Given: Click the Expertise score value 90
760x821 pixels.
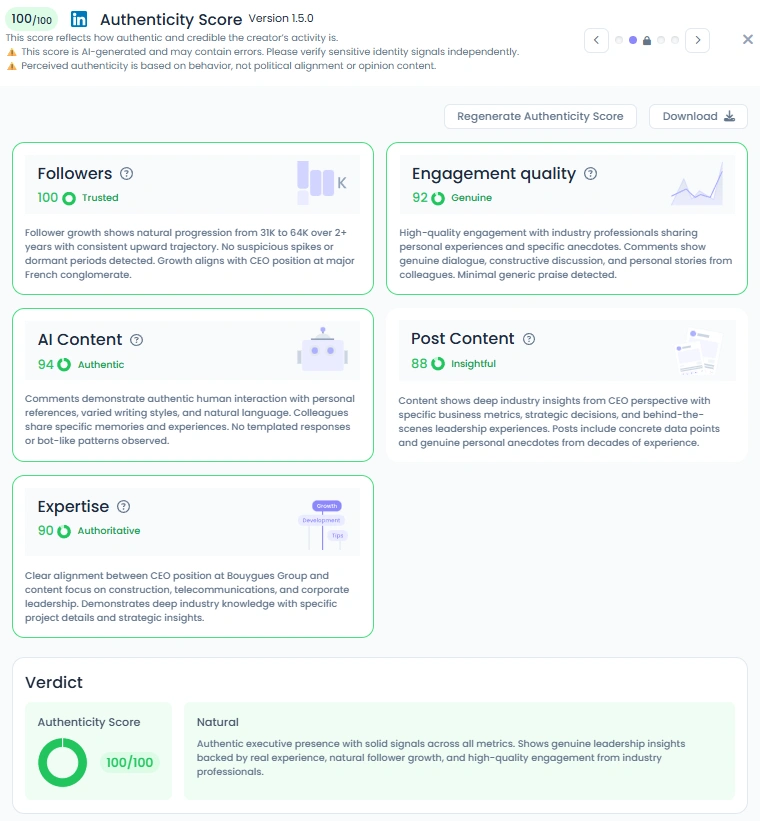Looking at the screenshot, I should [46, 531].
